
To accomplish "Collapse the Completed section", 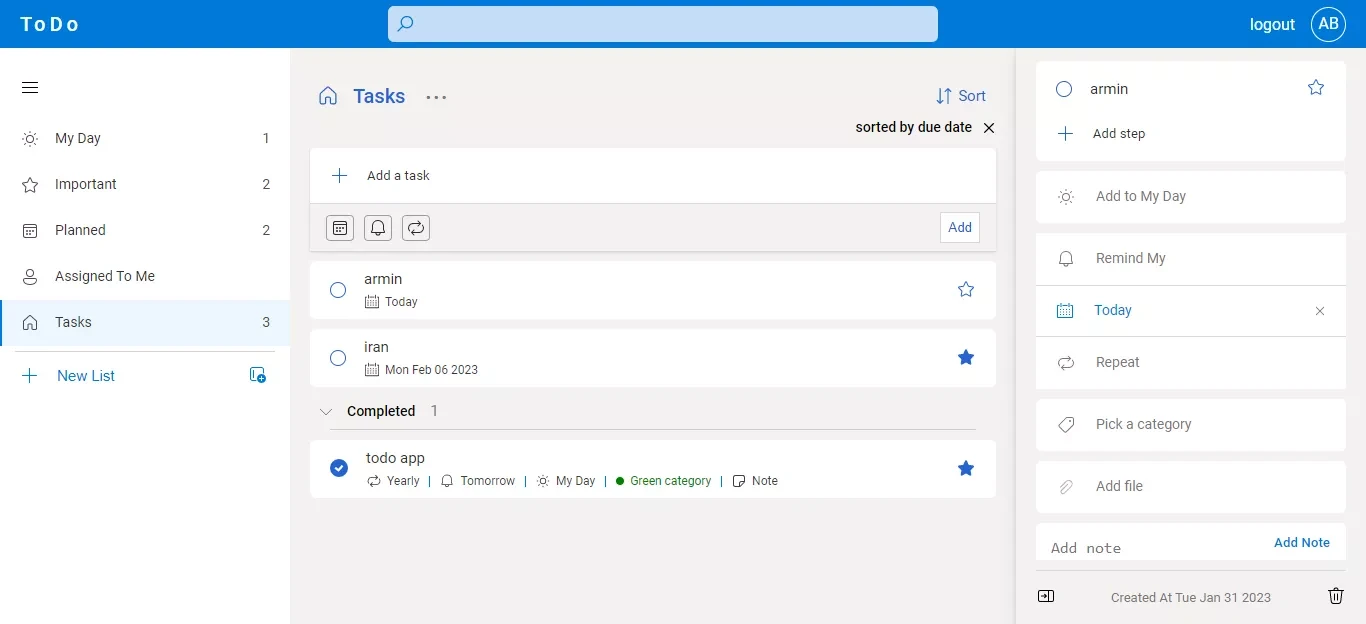I will (x=325, y=411).
